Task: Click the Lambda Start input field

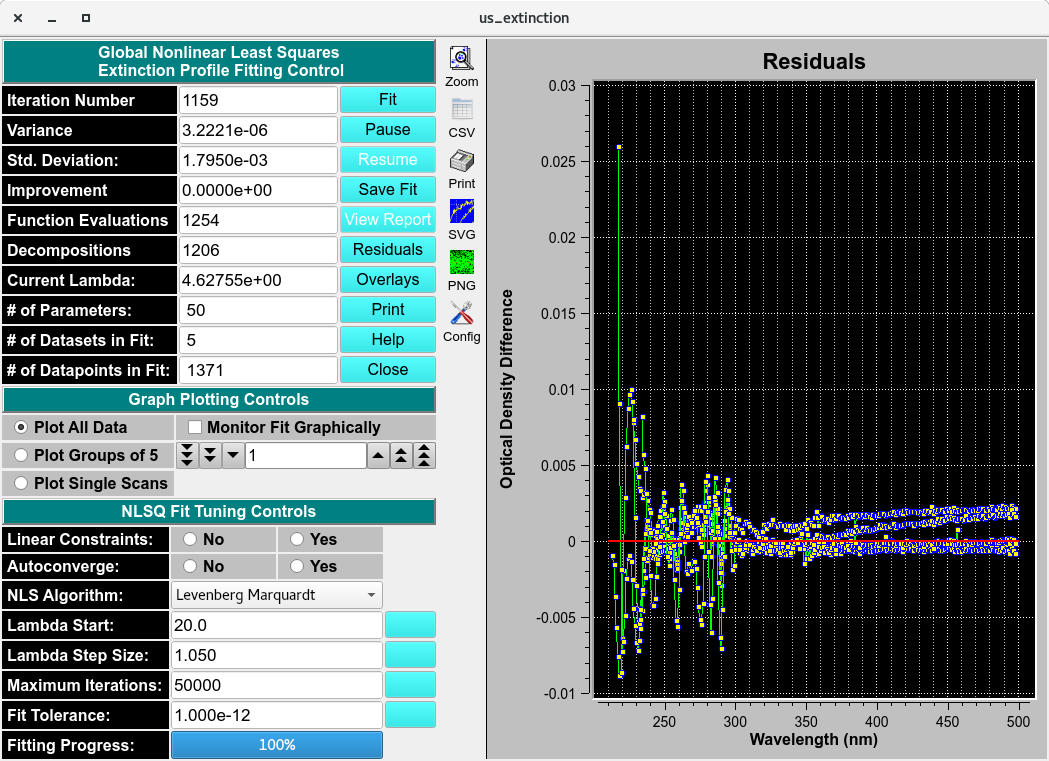Action: tap(277, 626)
